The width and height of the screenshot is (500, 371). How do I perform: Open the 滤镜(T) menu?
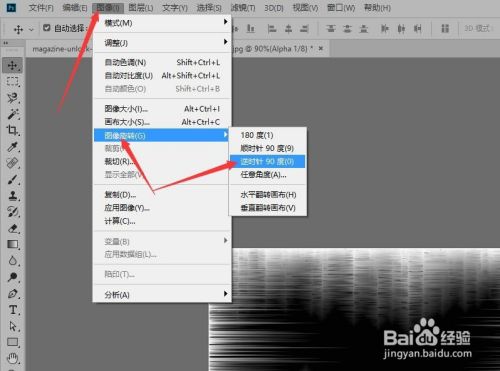tap(243, 7)
